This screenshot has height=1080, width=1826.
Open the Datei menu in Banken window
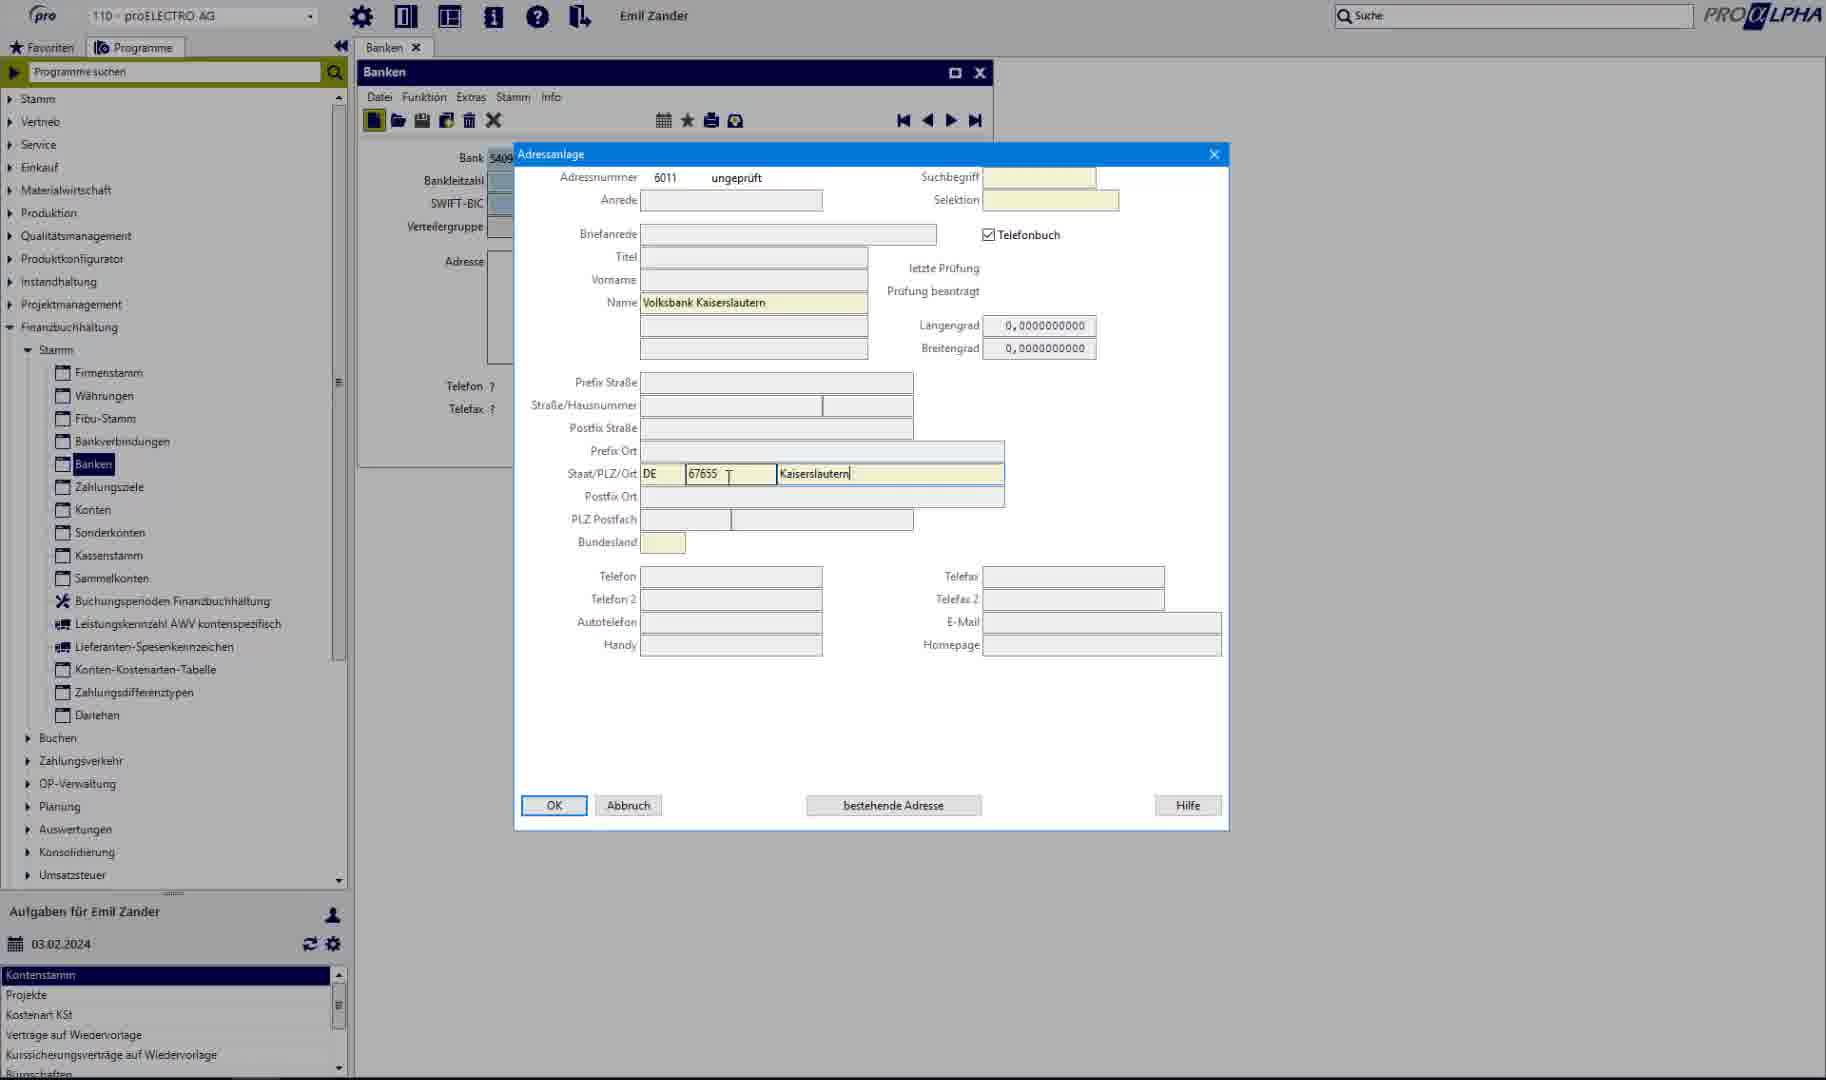tap(379, 97)
